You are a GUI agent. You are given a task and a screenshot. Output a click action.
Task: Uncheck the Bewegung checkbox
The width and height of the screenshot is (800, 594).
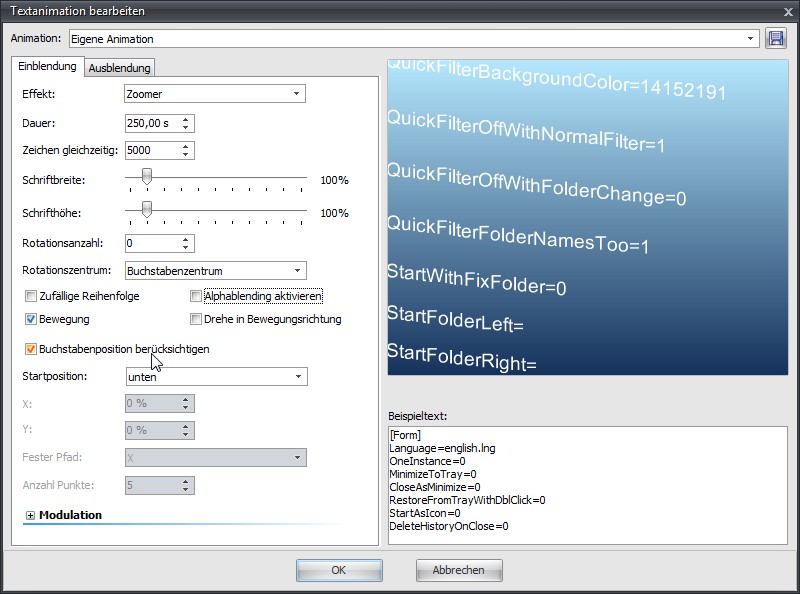tap(31, 320)
